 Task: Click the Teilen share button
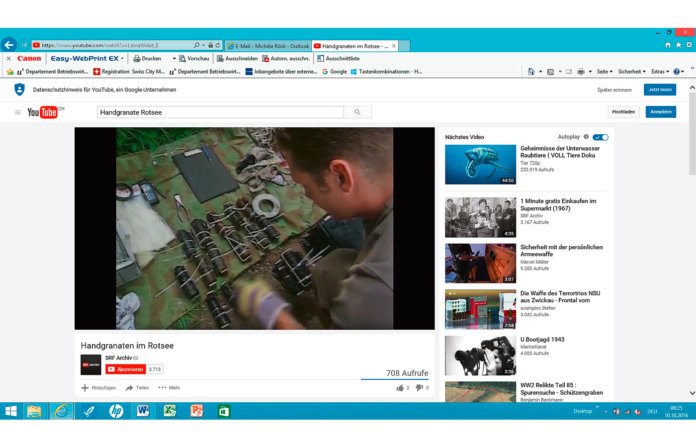137,388
